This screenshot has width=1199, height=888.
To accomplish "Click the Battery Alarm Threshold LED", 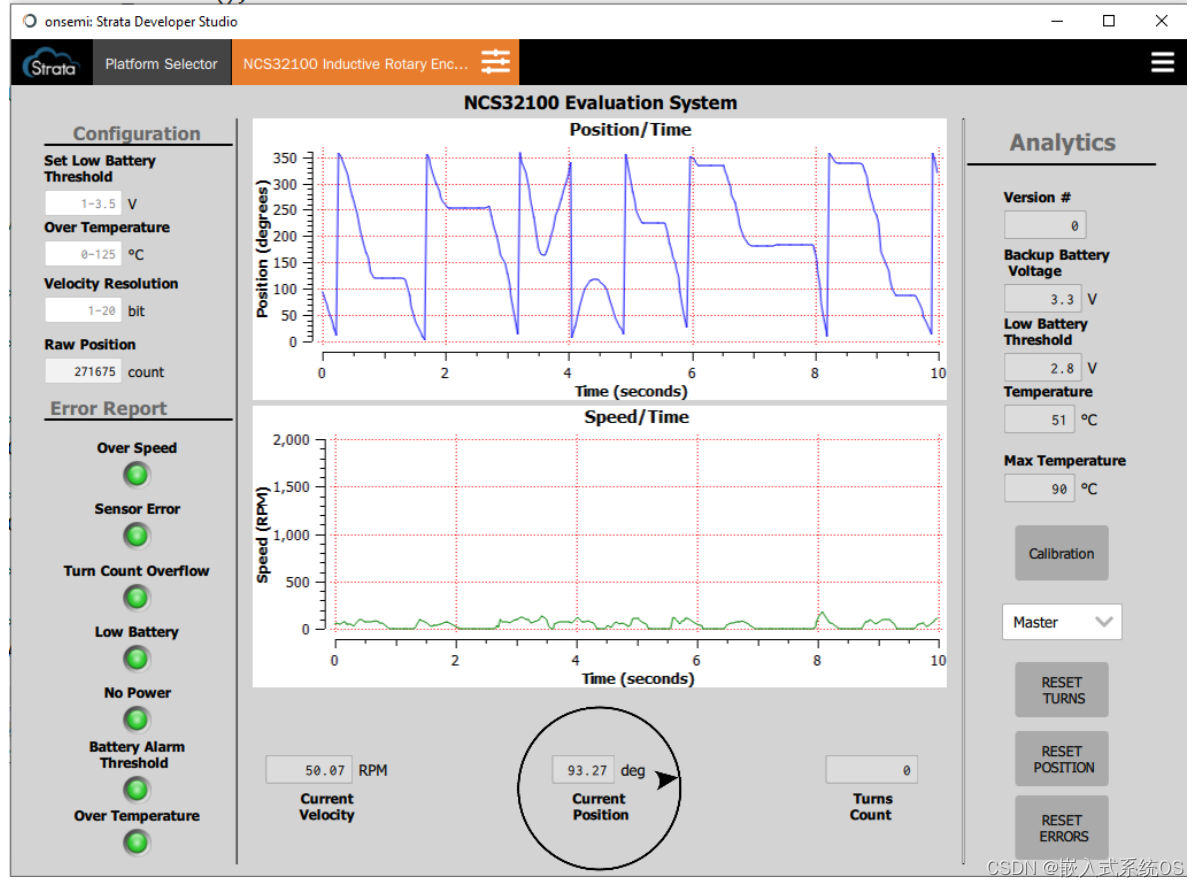I will (x=136, y=790).
